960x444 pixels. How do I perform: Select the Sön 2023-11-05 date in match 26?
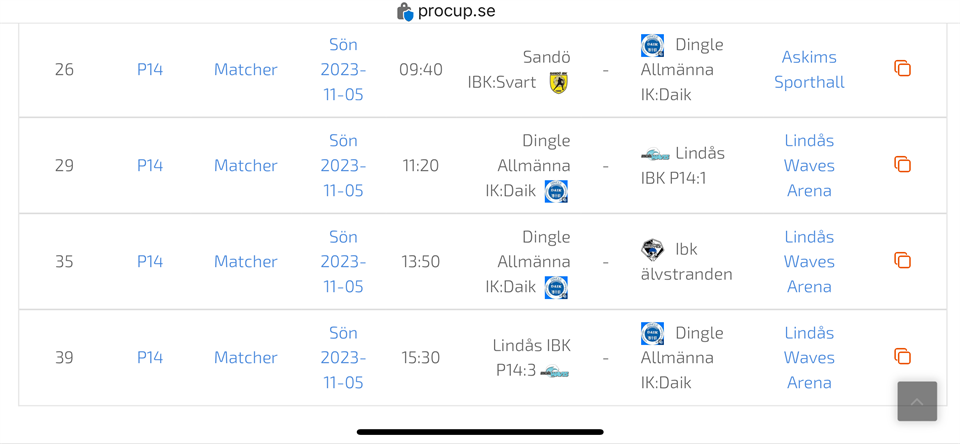point(343,69)
